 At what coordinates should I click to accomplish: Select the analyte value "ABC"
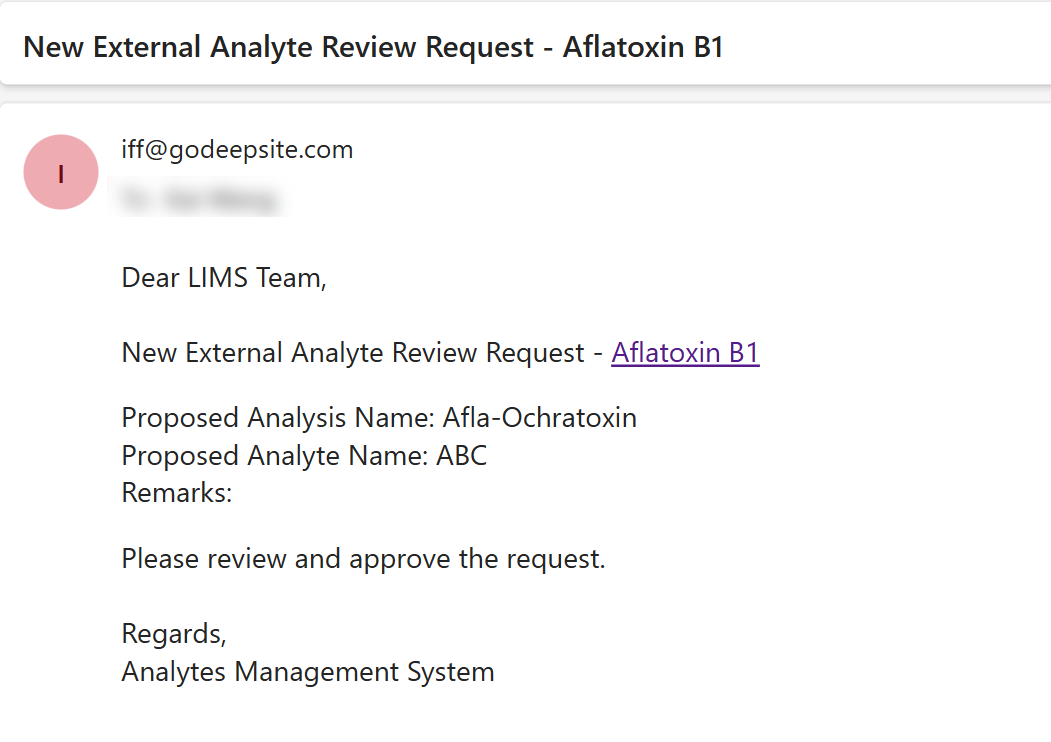click(x=462, y=455)
